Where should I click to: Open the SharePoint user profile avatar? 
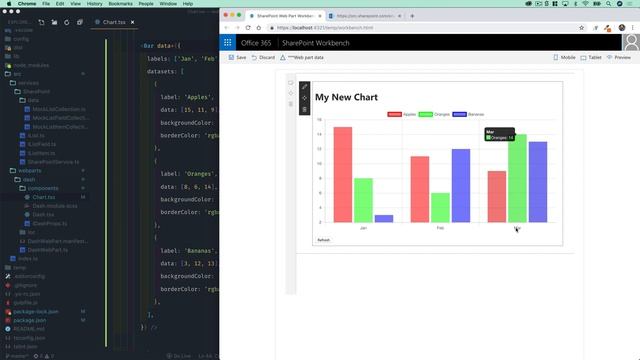pyautogui.click(x=631, y=42)
